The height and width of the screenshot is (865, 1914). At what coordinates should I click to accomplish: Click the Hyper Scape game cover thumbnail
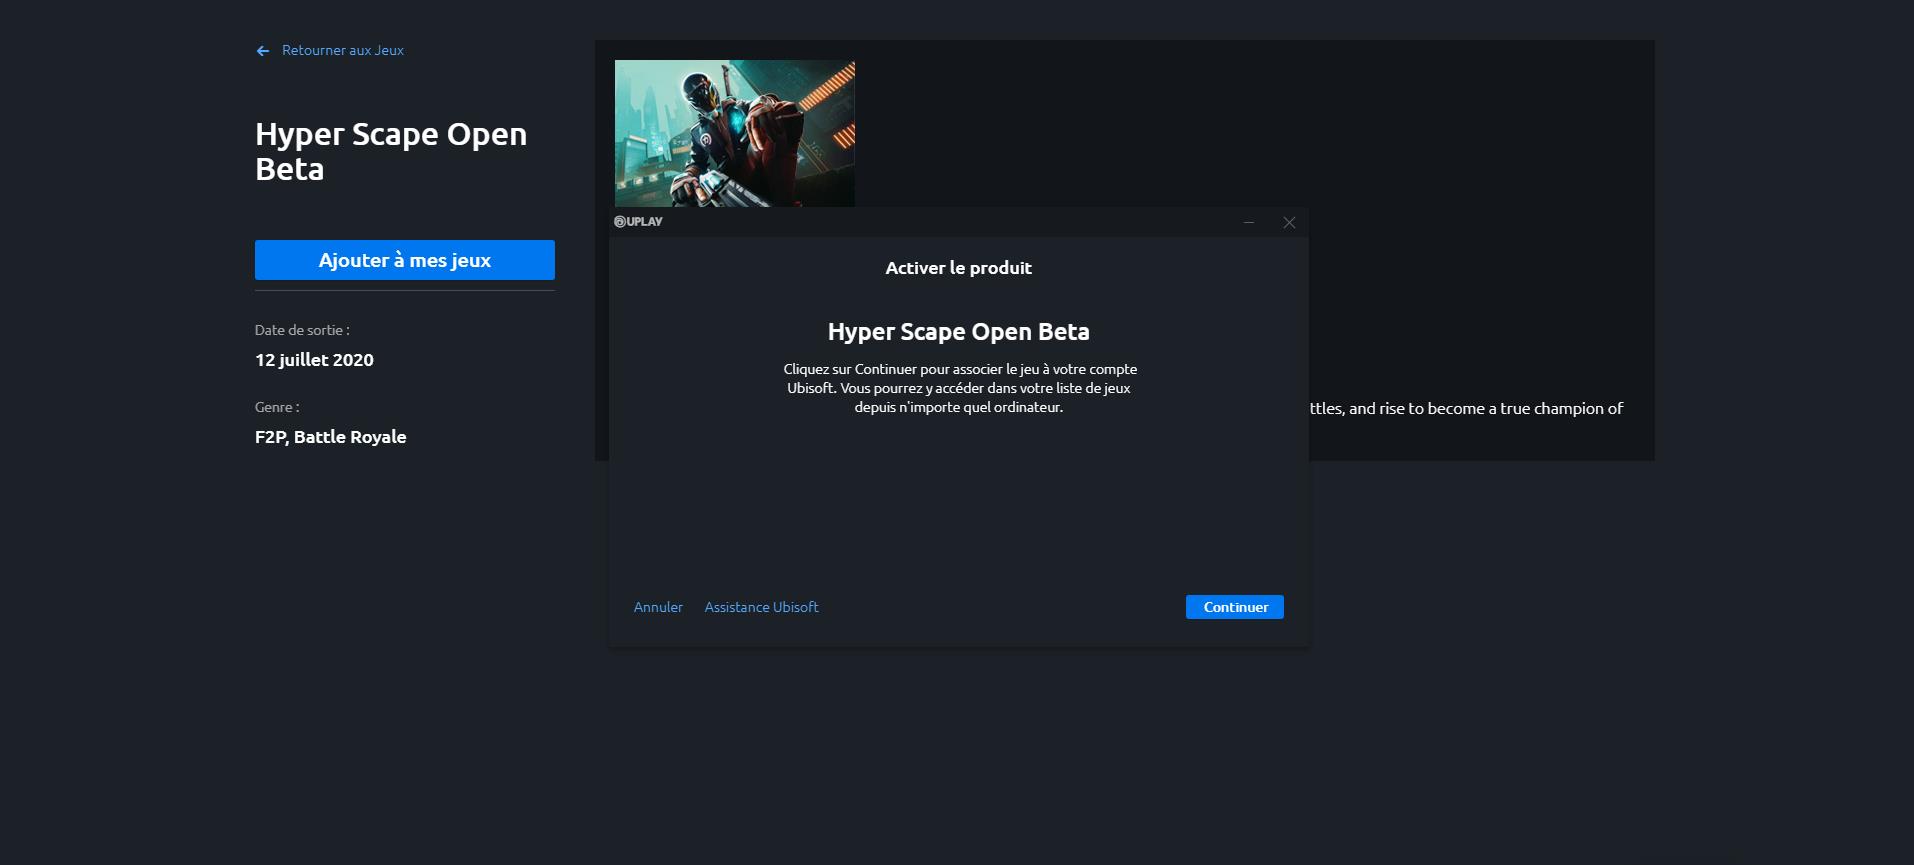coord(734,133)
